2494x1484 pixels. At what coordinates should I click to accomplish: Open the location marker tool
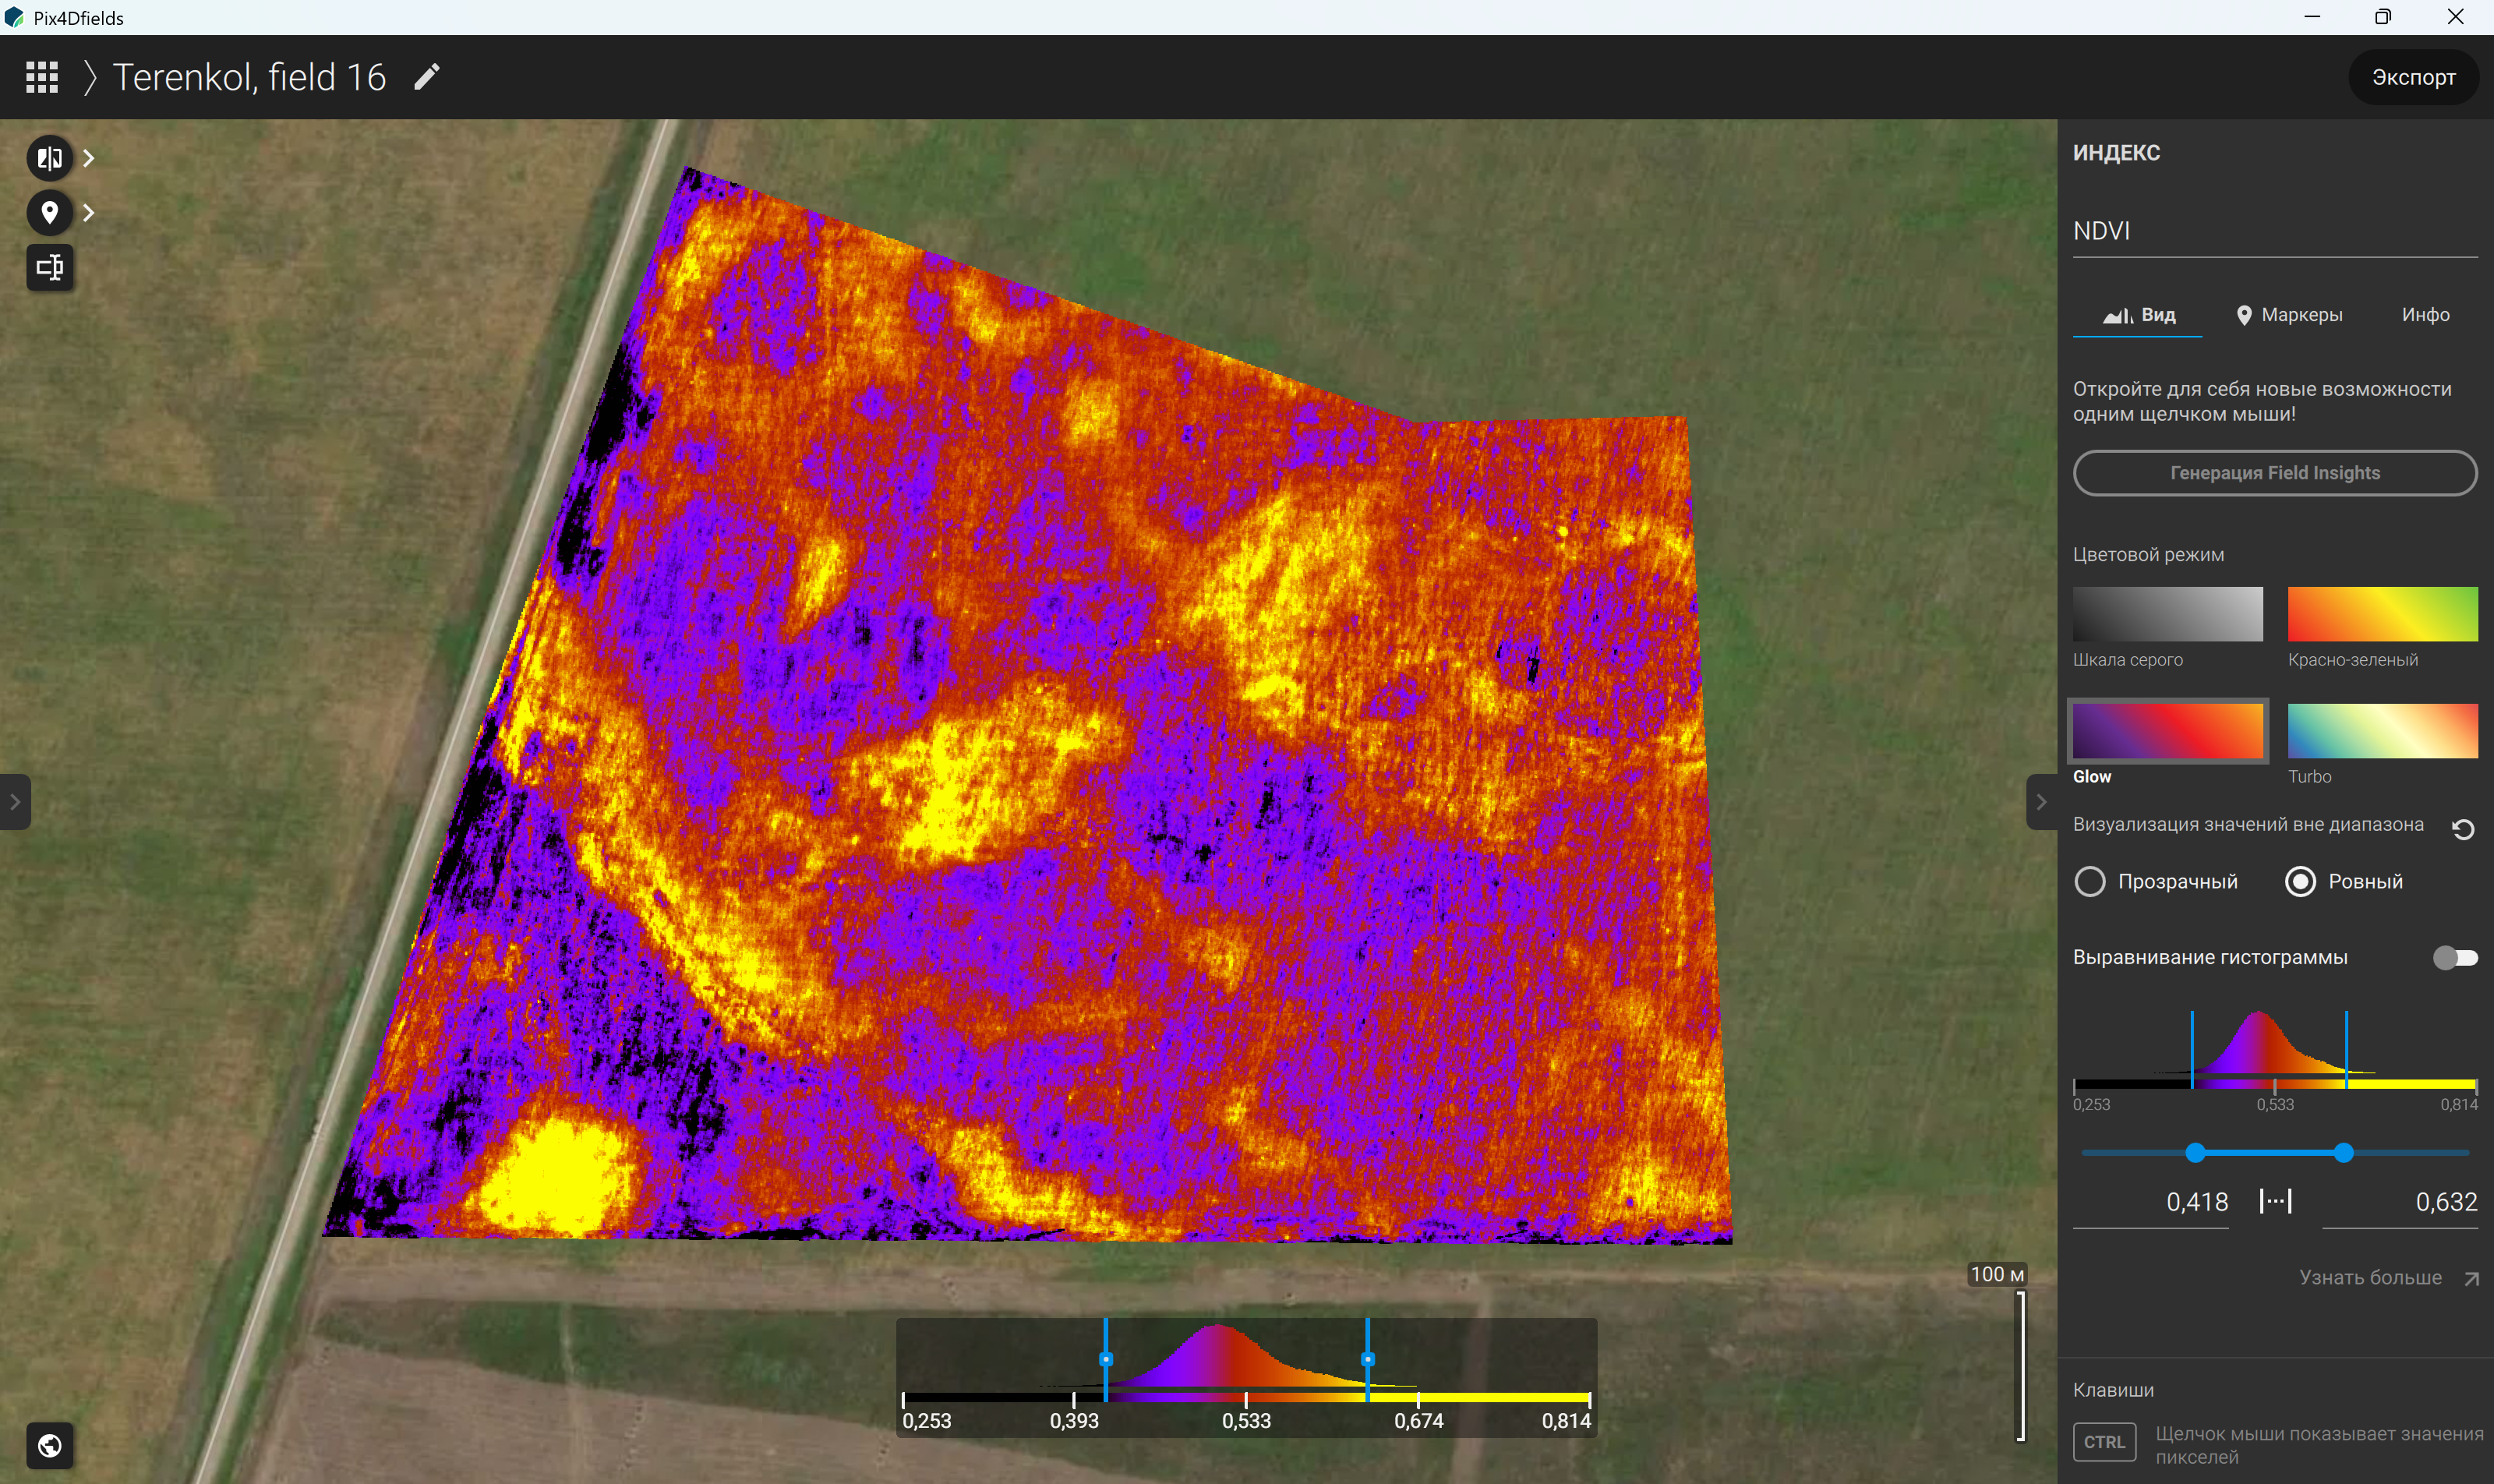(x=49, y=212)
